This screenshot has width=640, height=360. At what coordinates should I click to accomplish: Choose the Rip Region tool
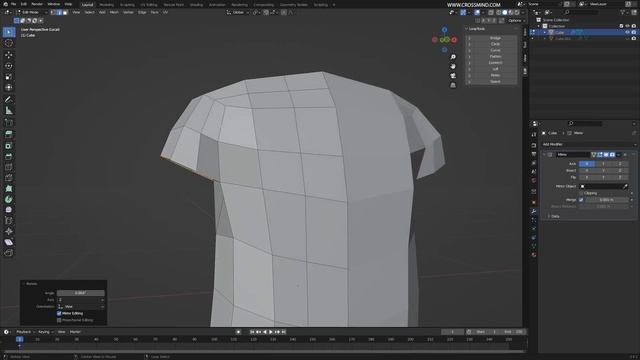pos(9,253)
